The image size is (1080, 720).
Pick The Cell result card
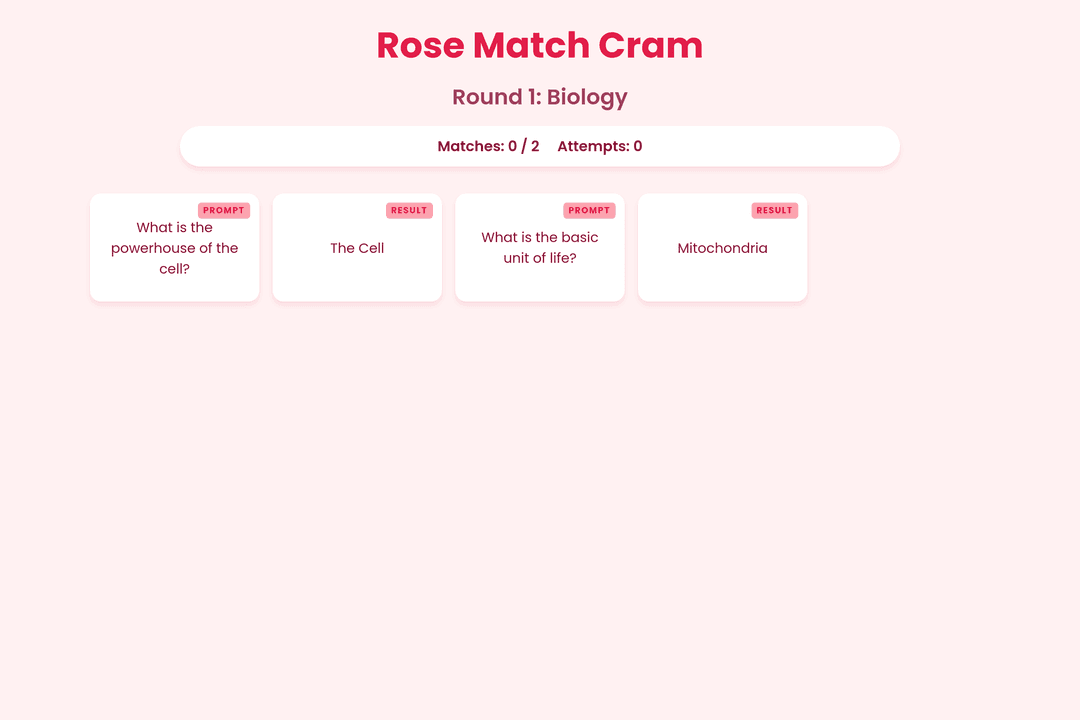pos(357,247)
